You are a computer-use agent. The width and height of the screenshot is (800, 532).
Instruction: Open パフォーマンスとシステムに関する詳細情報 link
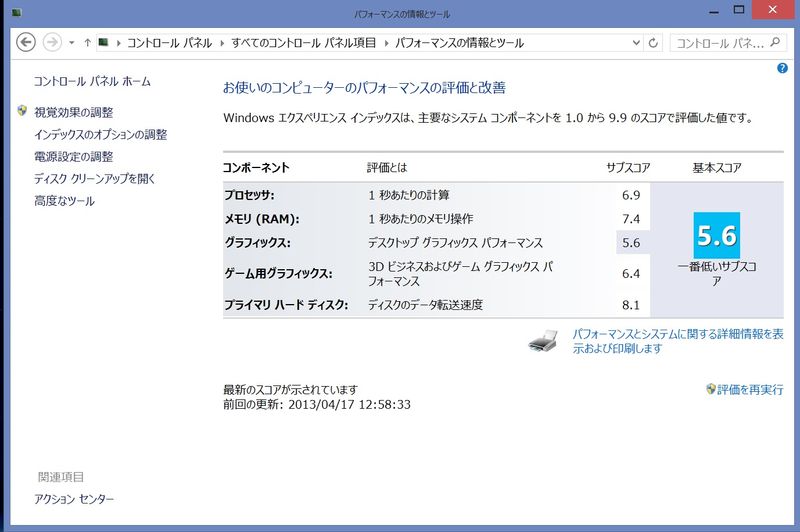coord(678,341)
